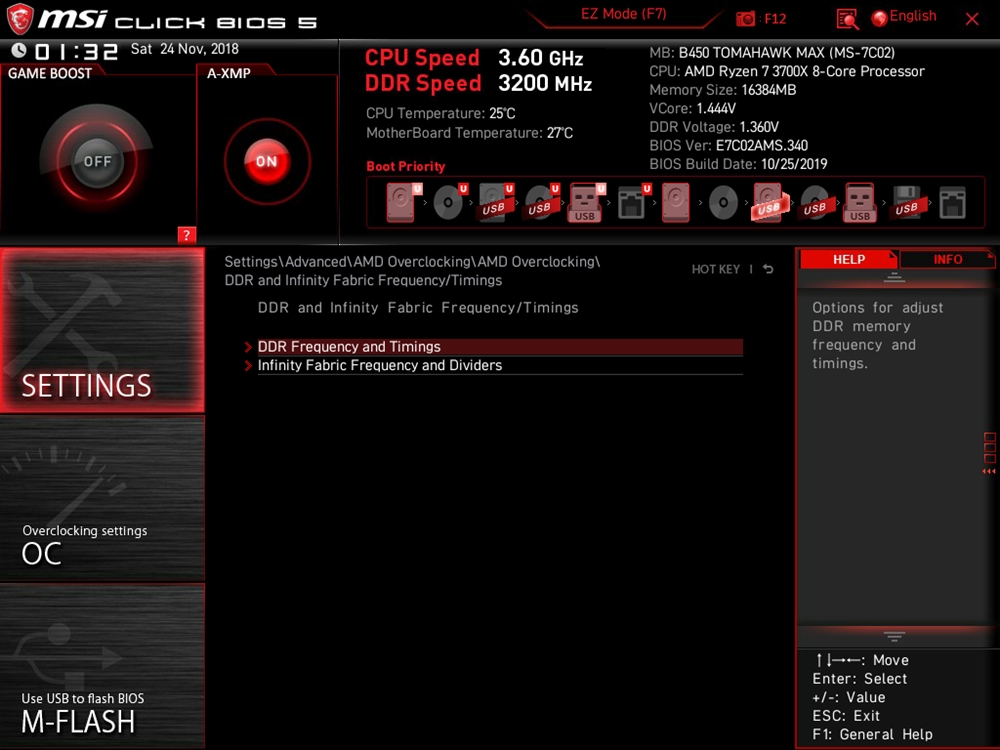Click the globe language icon

(879, 18)
